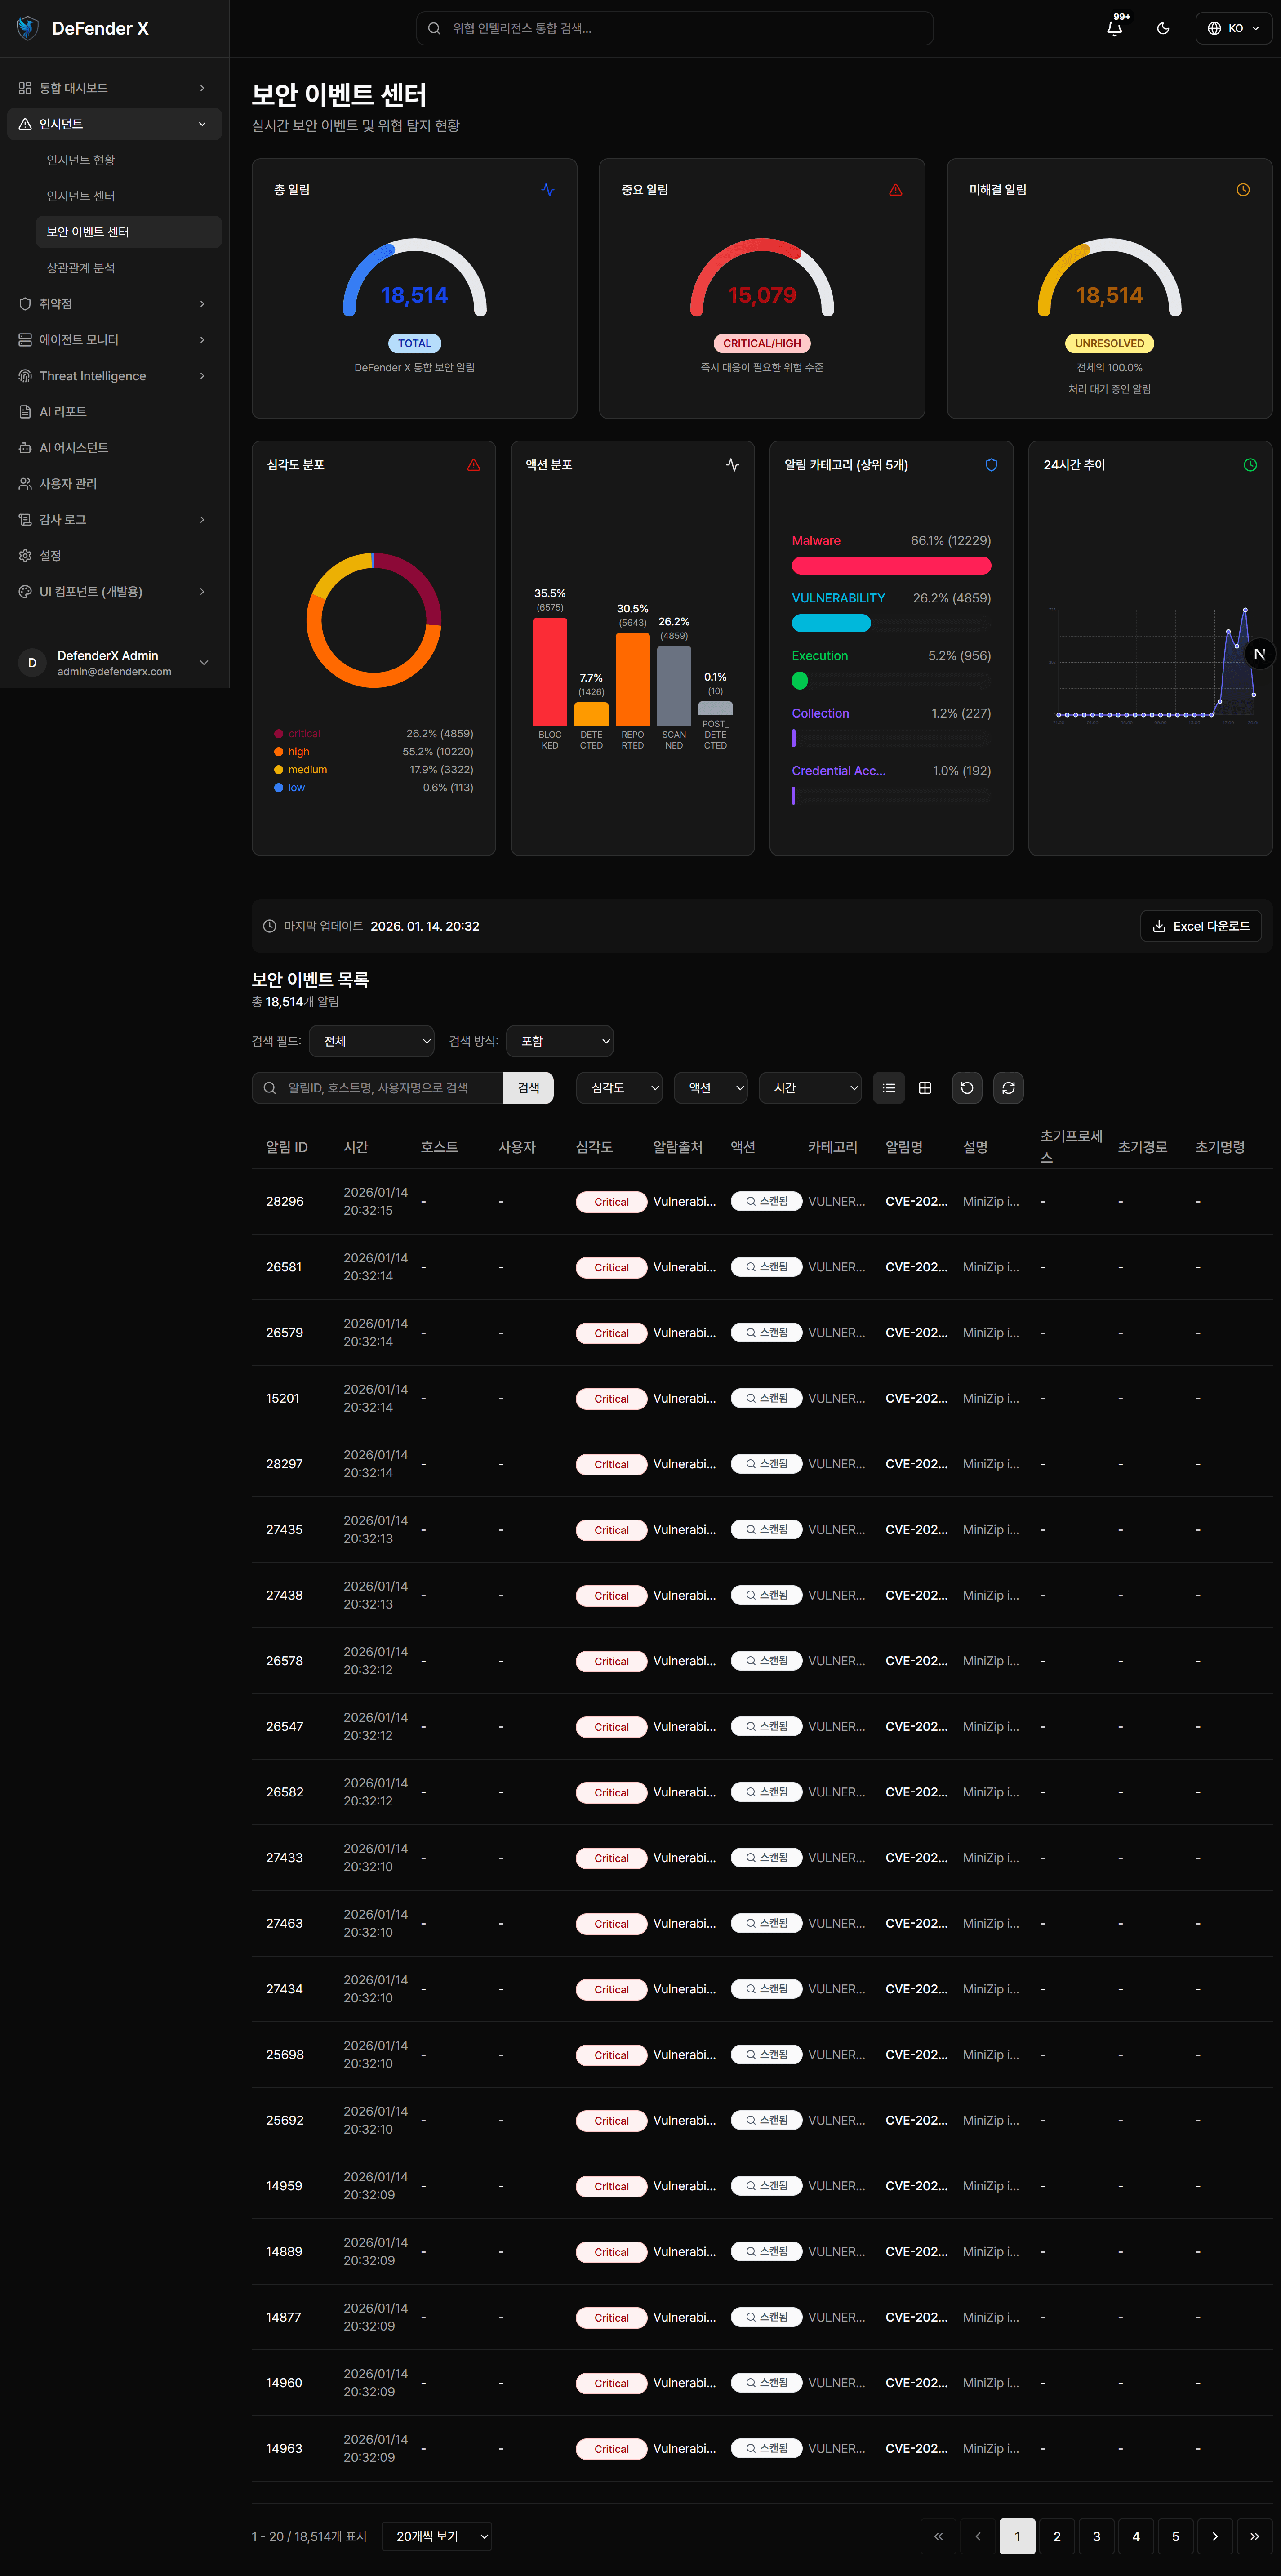Go to last page double-arrow
The height and width of the screenshot is (2576, 1281).
1254,2536
